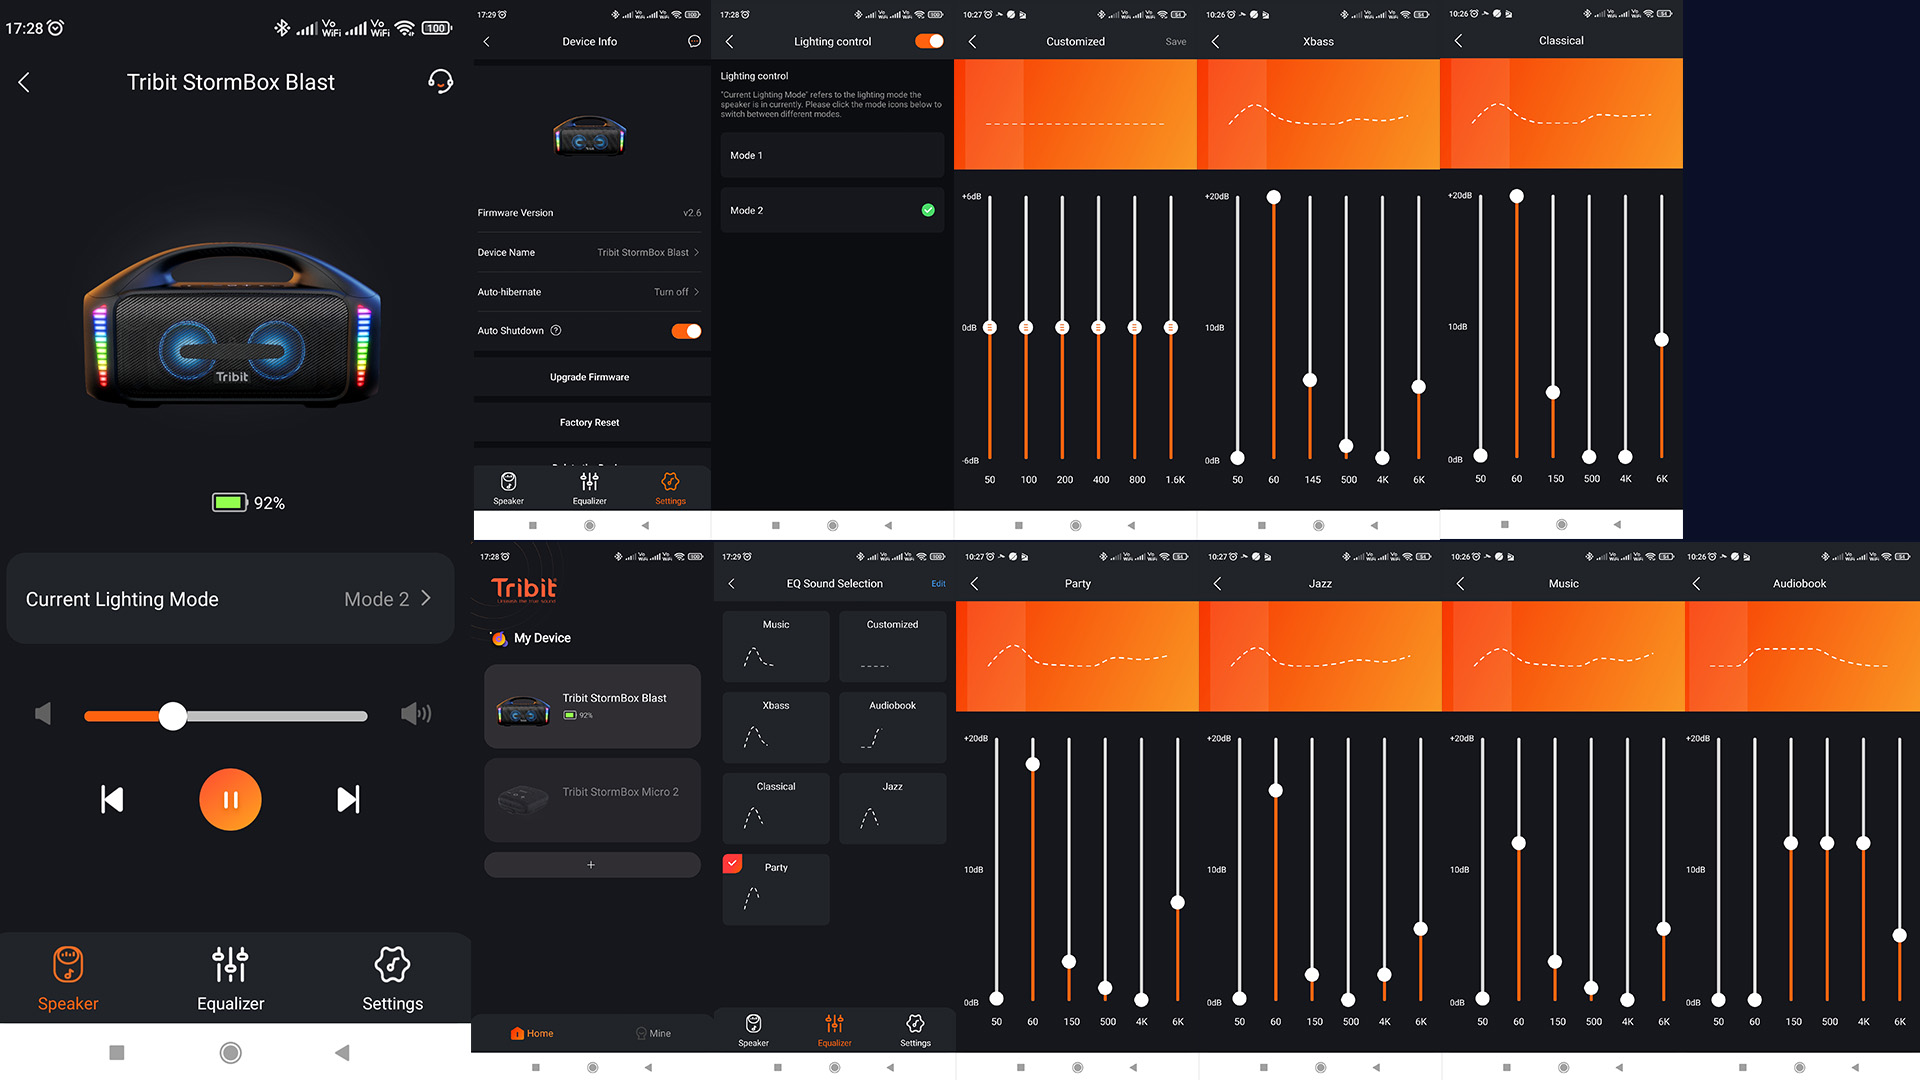Go back from Tribit StormBox Blast main screen
The image size is (1920, 1080).
(x=24, y=82)
